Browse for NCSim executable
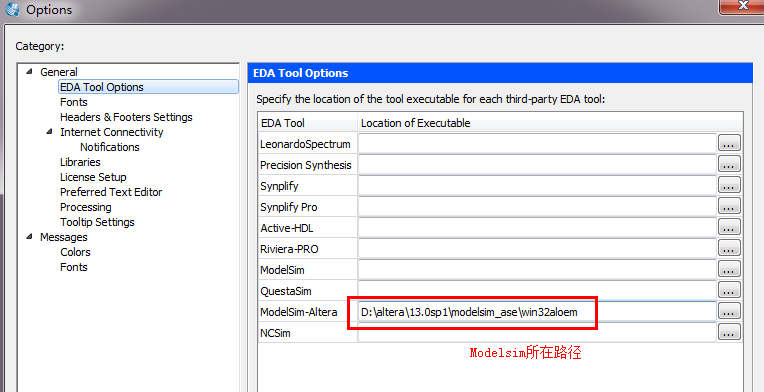Viewport: 764px width, 392px height. pos(729,333)
